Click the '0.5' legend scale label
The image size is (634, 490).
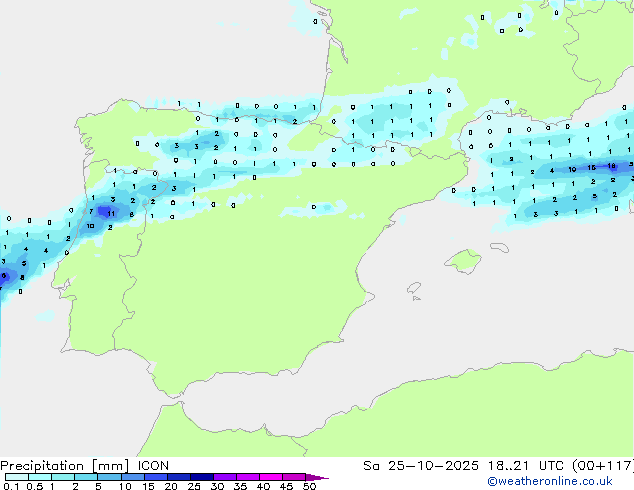(34, 486)
